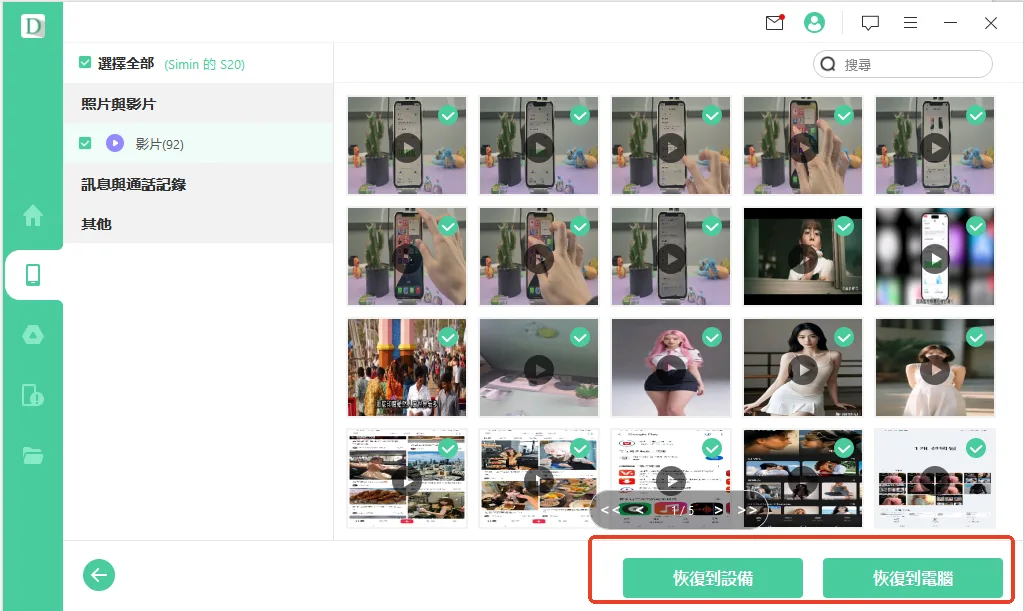Open the Google Drive cloud sidebar icon
Screen dimensions: 1024x611
(33, 335)
